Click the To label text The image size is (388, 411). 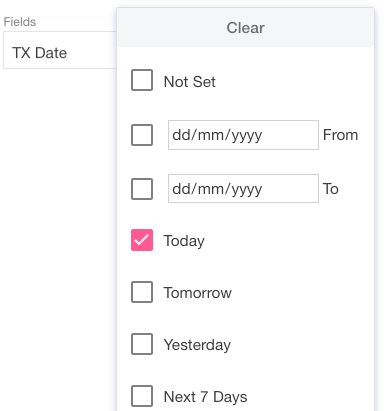tap(331, 189)
